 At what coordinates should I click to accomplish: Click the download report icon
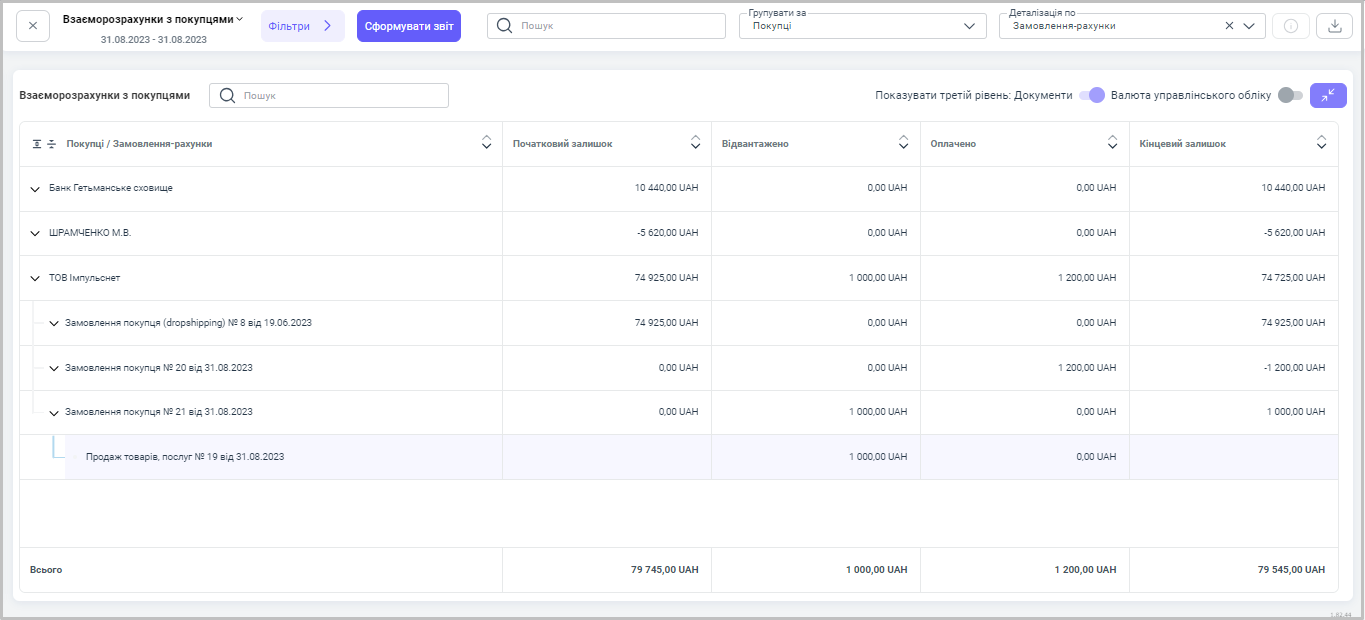click(x=1333, y=26)
